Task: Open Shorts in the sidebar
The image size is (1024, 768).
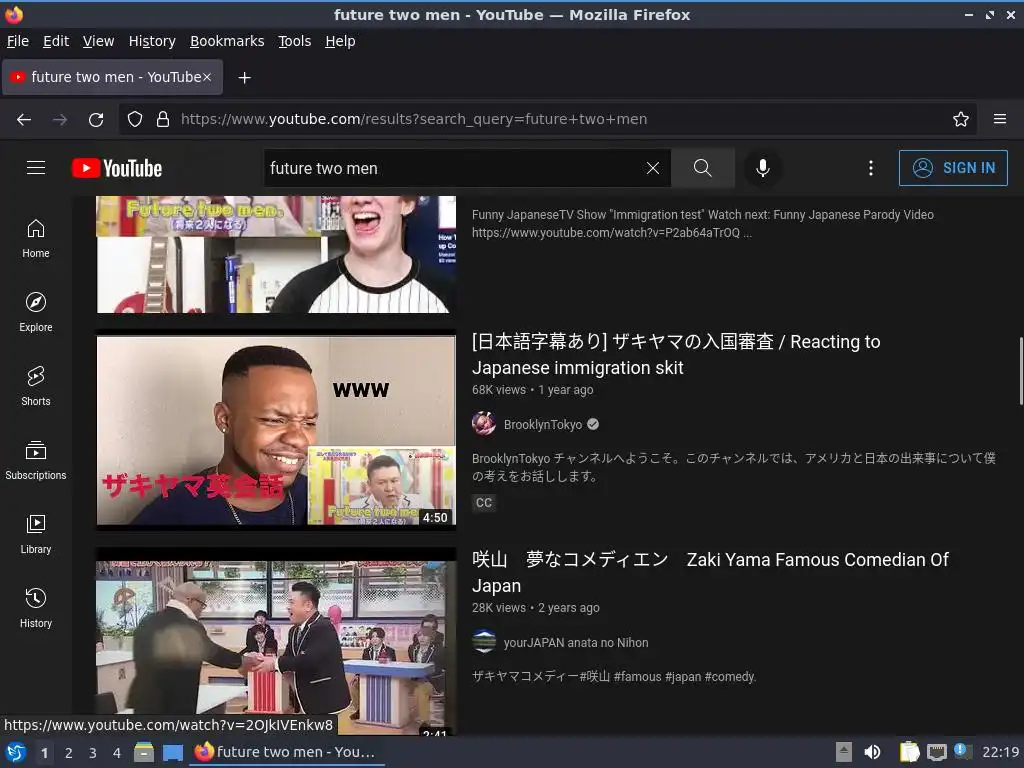Action: click(36, 386)
